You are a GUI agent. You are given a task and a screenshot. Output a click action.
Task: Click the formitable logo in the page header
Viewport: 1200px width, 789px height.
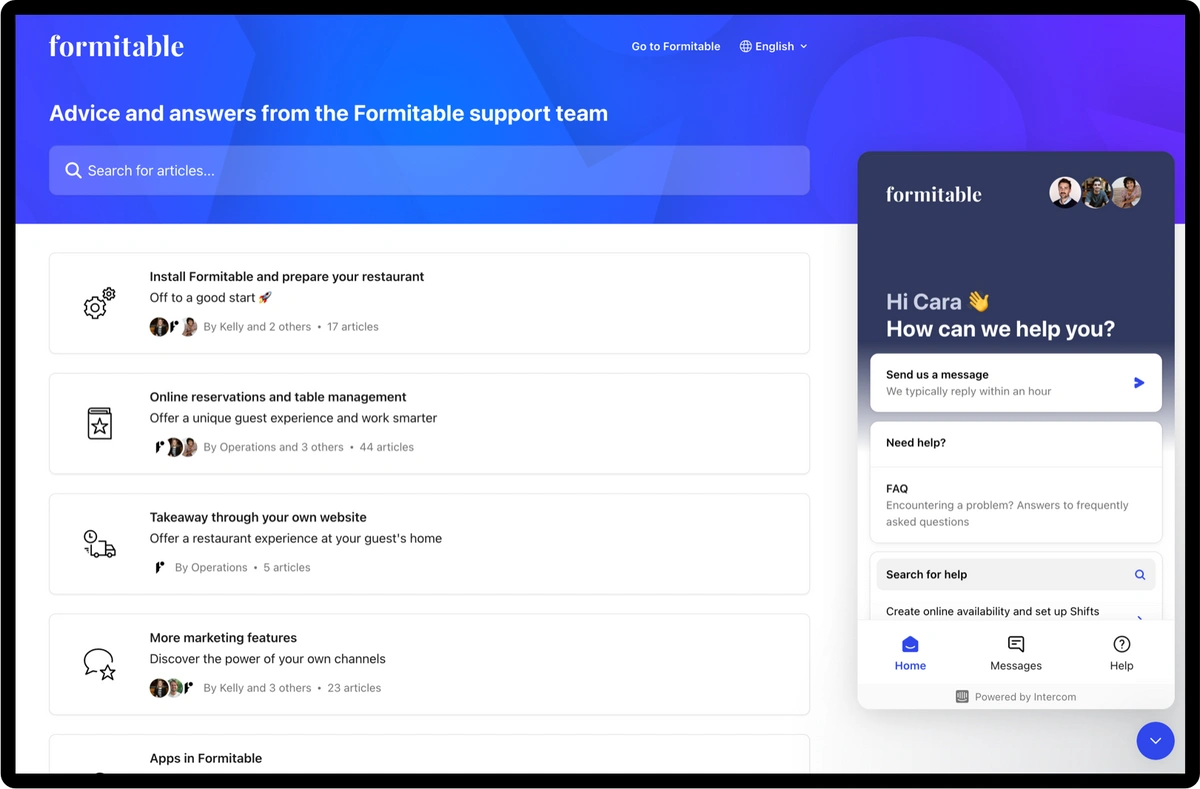pos(116,46)
